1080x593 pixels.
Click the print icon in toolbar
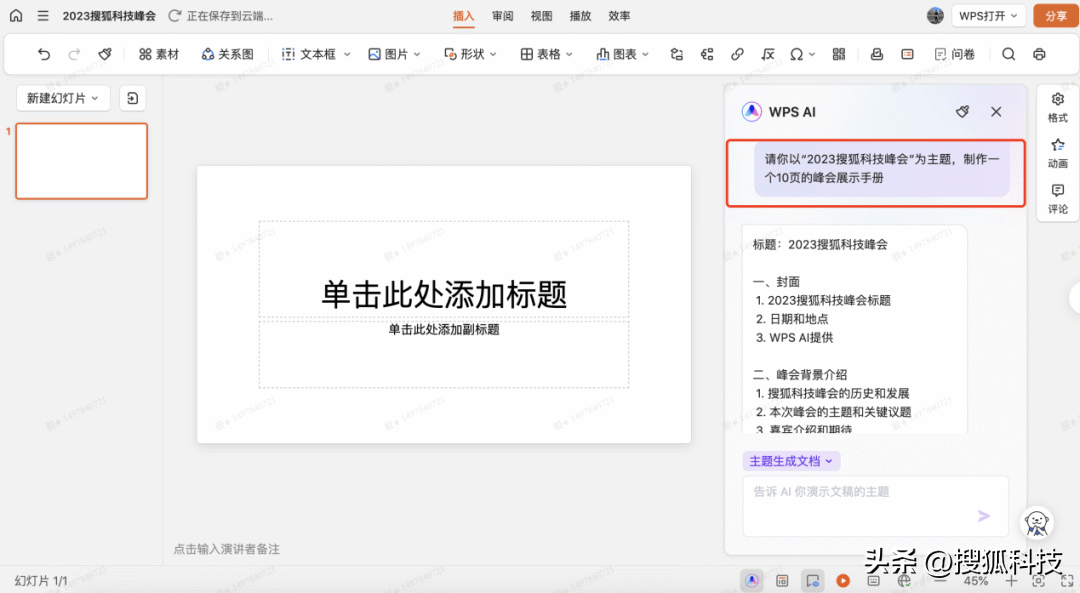point(1039,54)
